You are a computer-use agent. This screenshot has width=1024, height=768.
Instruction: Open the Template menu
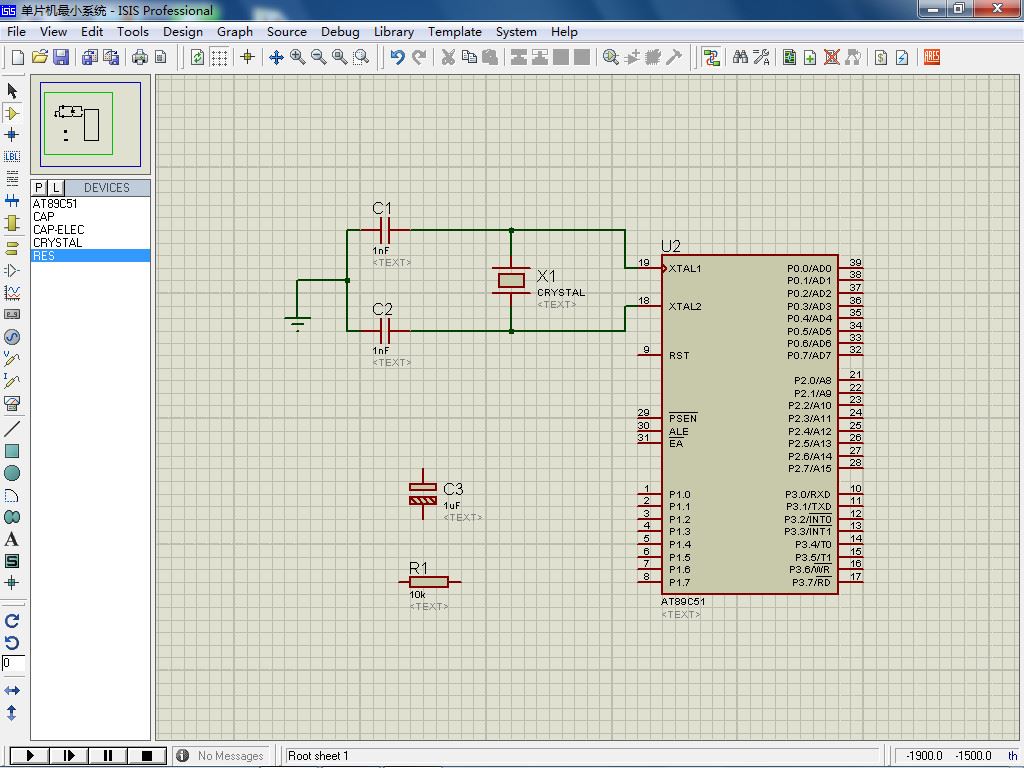point(454,31)
